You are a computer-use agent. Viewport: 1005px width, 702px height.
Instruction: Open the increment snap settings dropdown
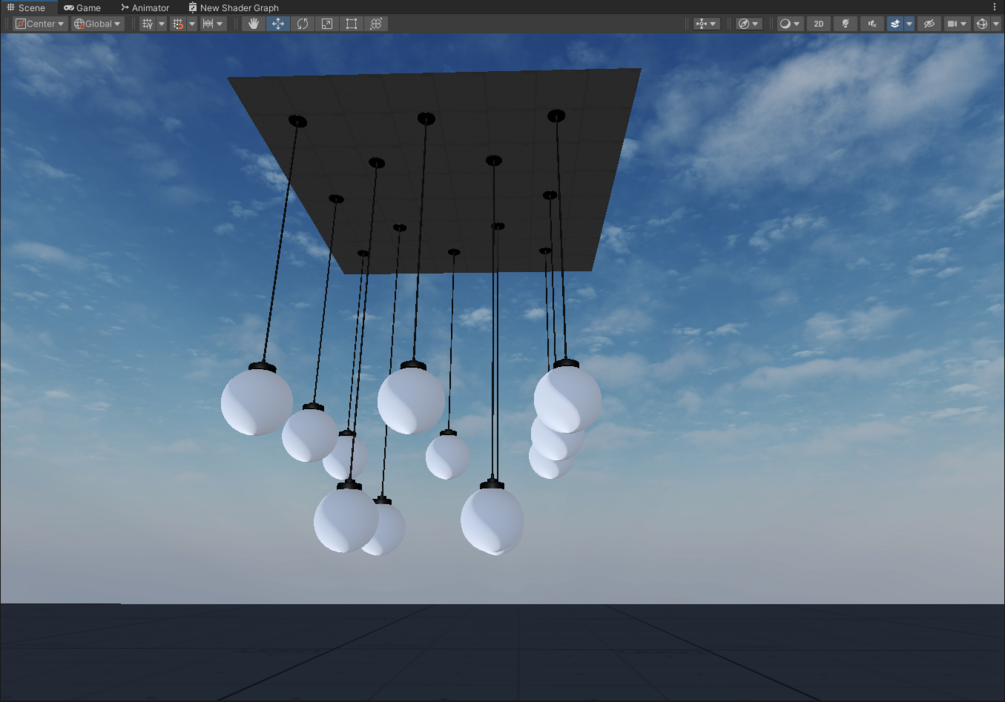pyautogui.click(x=213, y=24)
